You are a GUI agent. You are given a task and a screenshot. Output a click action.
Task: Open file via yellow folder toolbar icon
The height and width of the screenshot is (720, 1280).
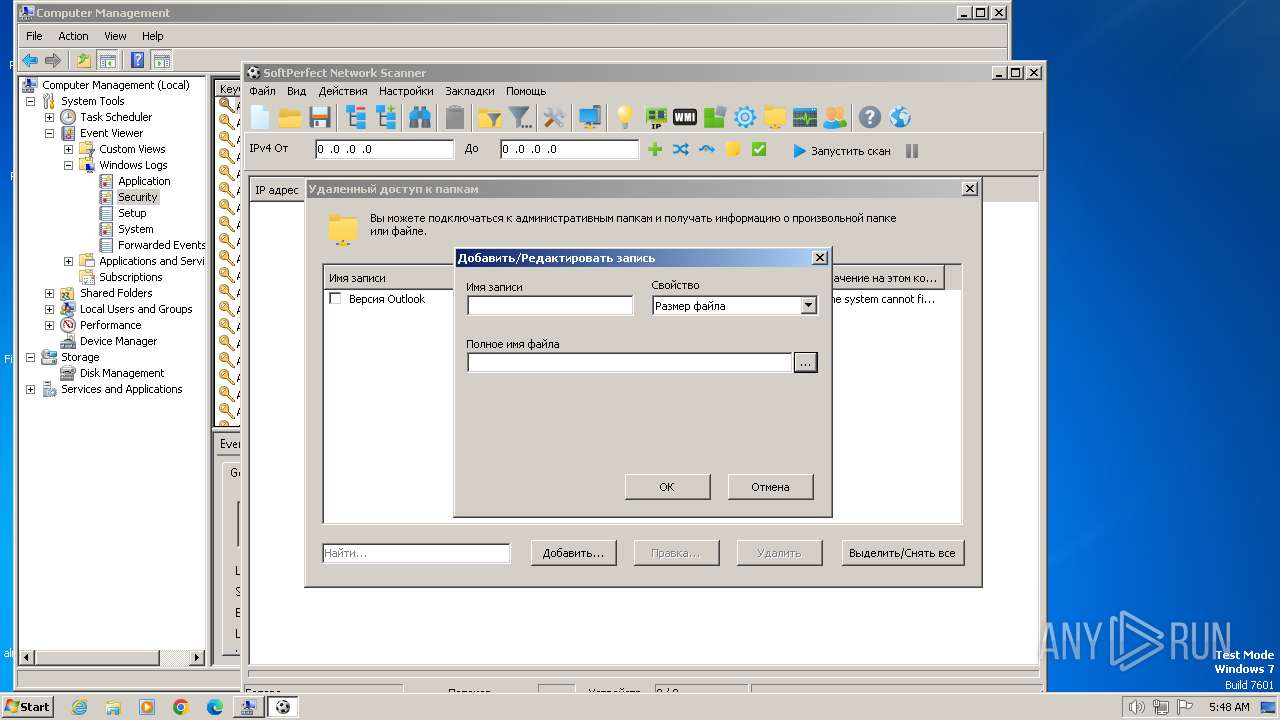(x=290, y=118)
